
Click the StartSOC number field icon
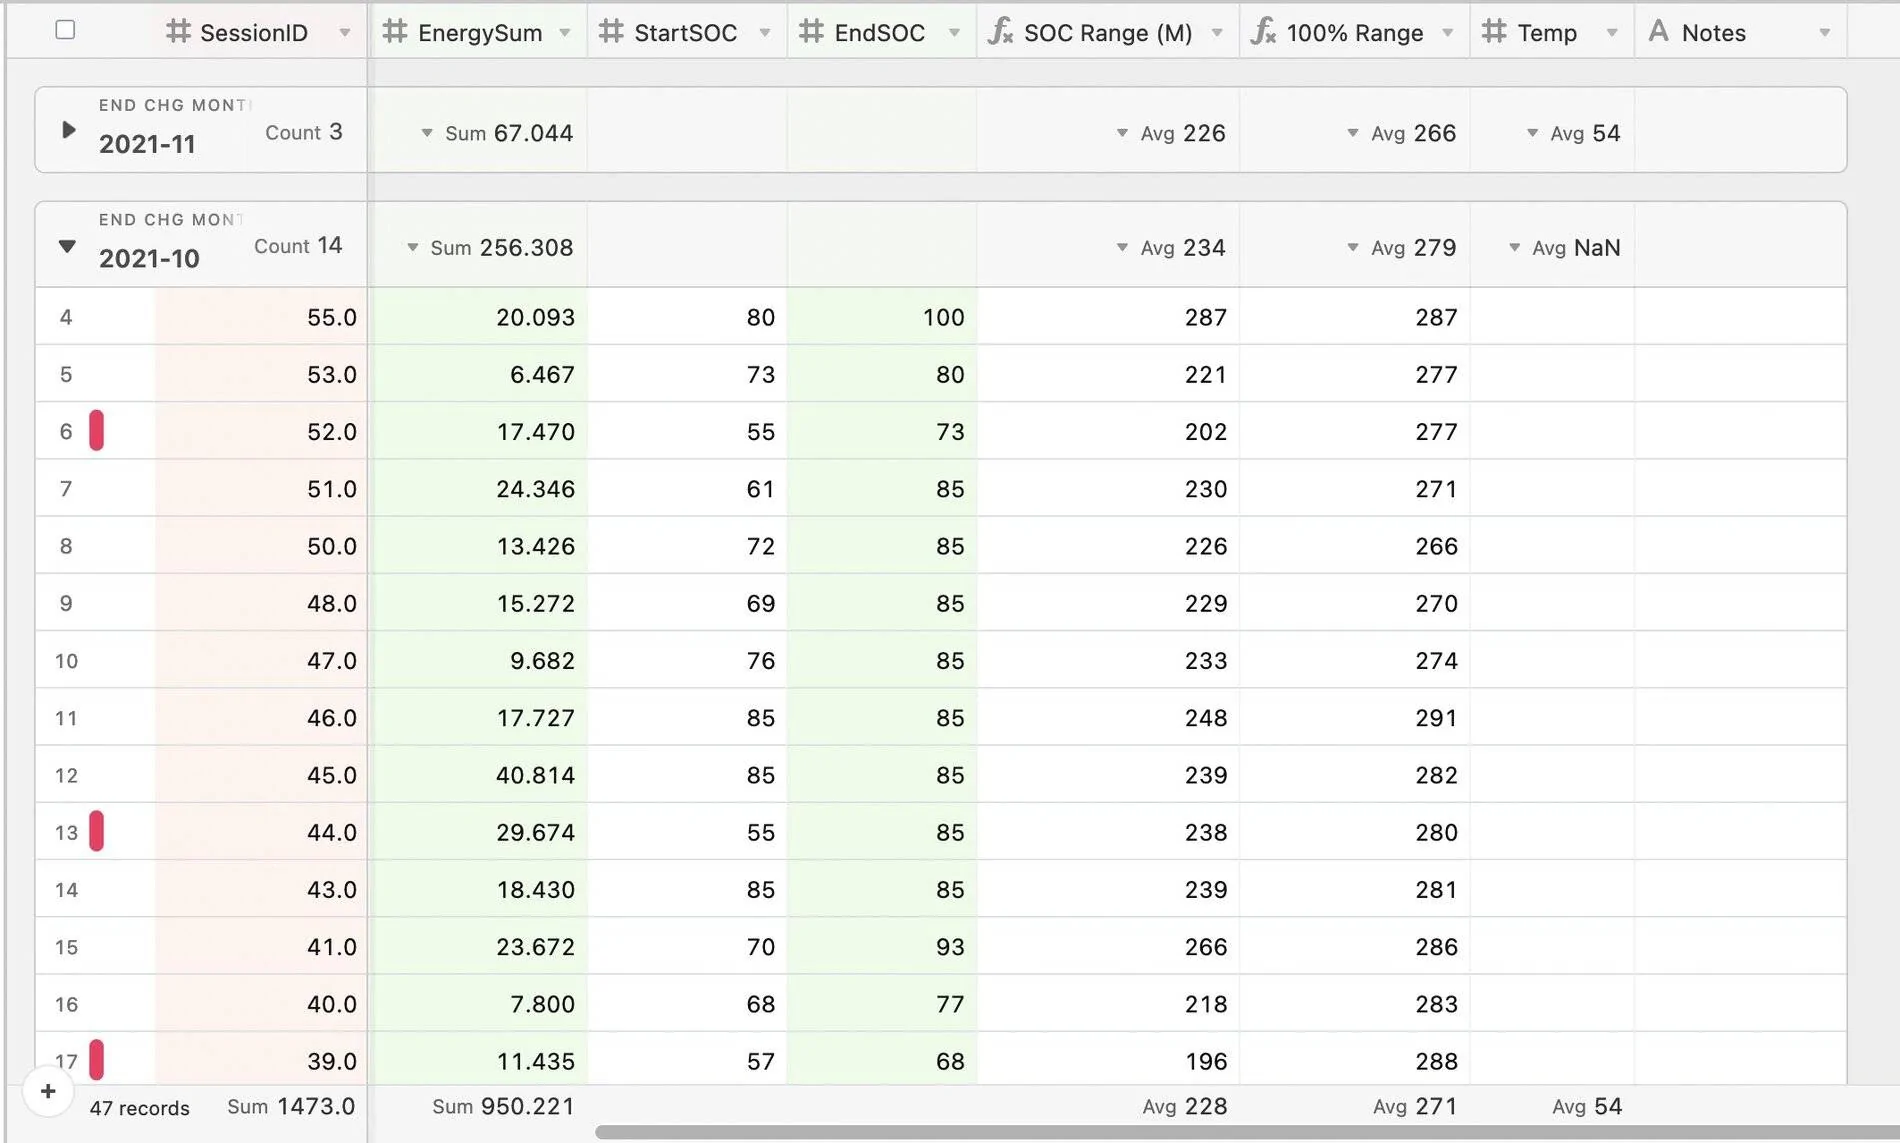pos(611,32)
